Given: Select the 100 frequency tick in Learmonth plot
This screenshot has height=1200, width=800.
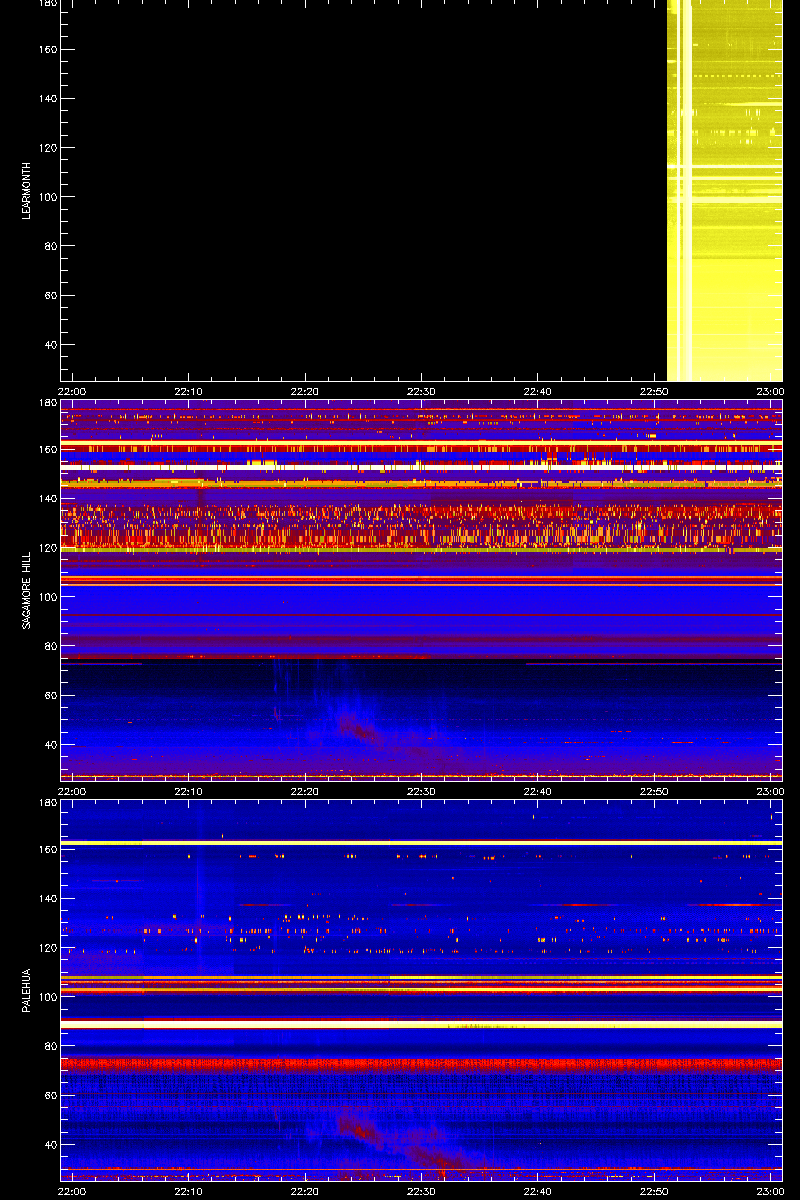Looking at the screenshot, I should point(48,197).
